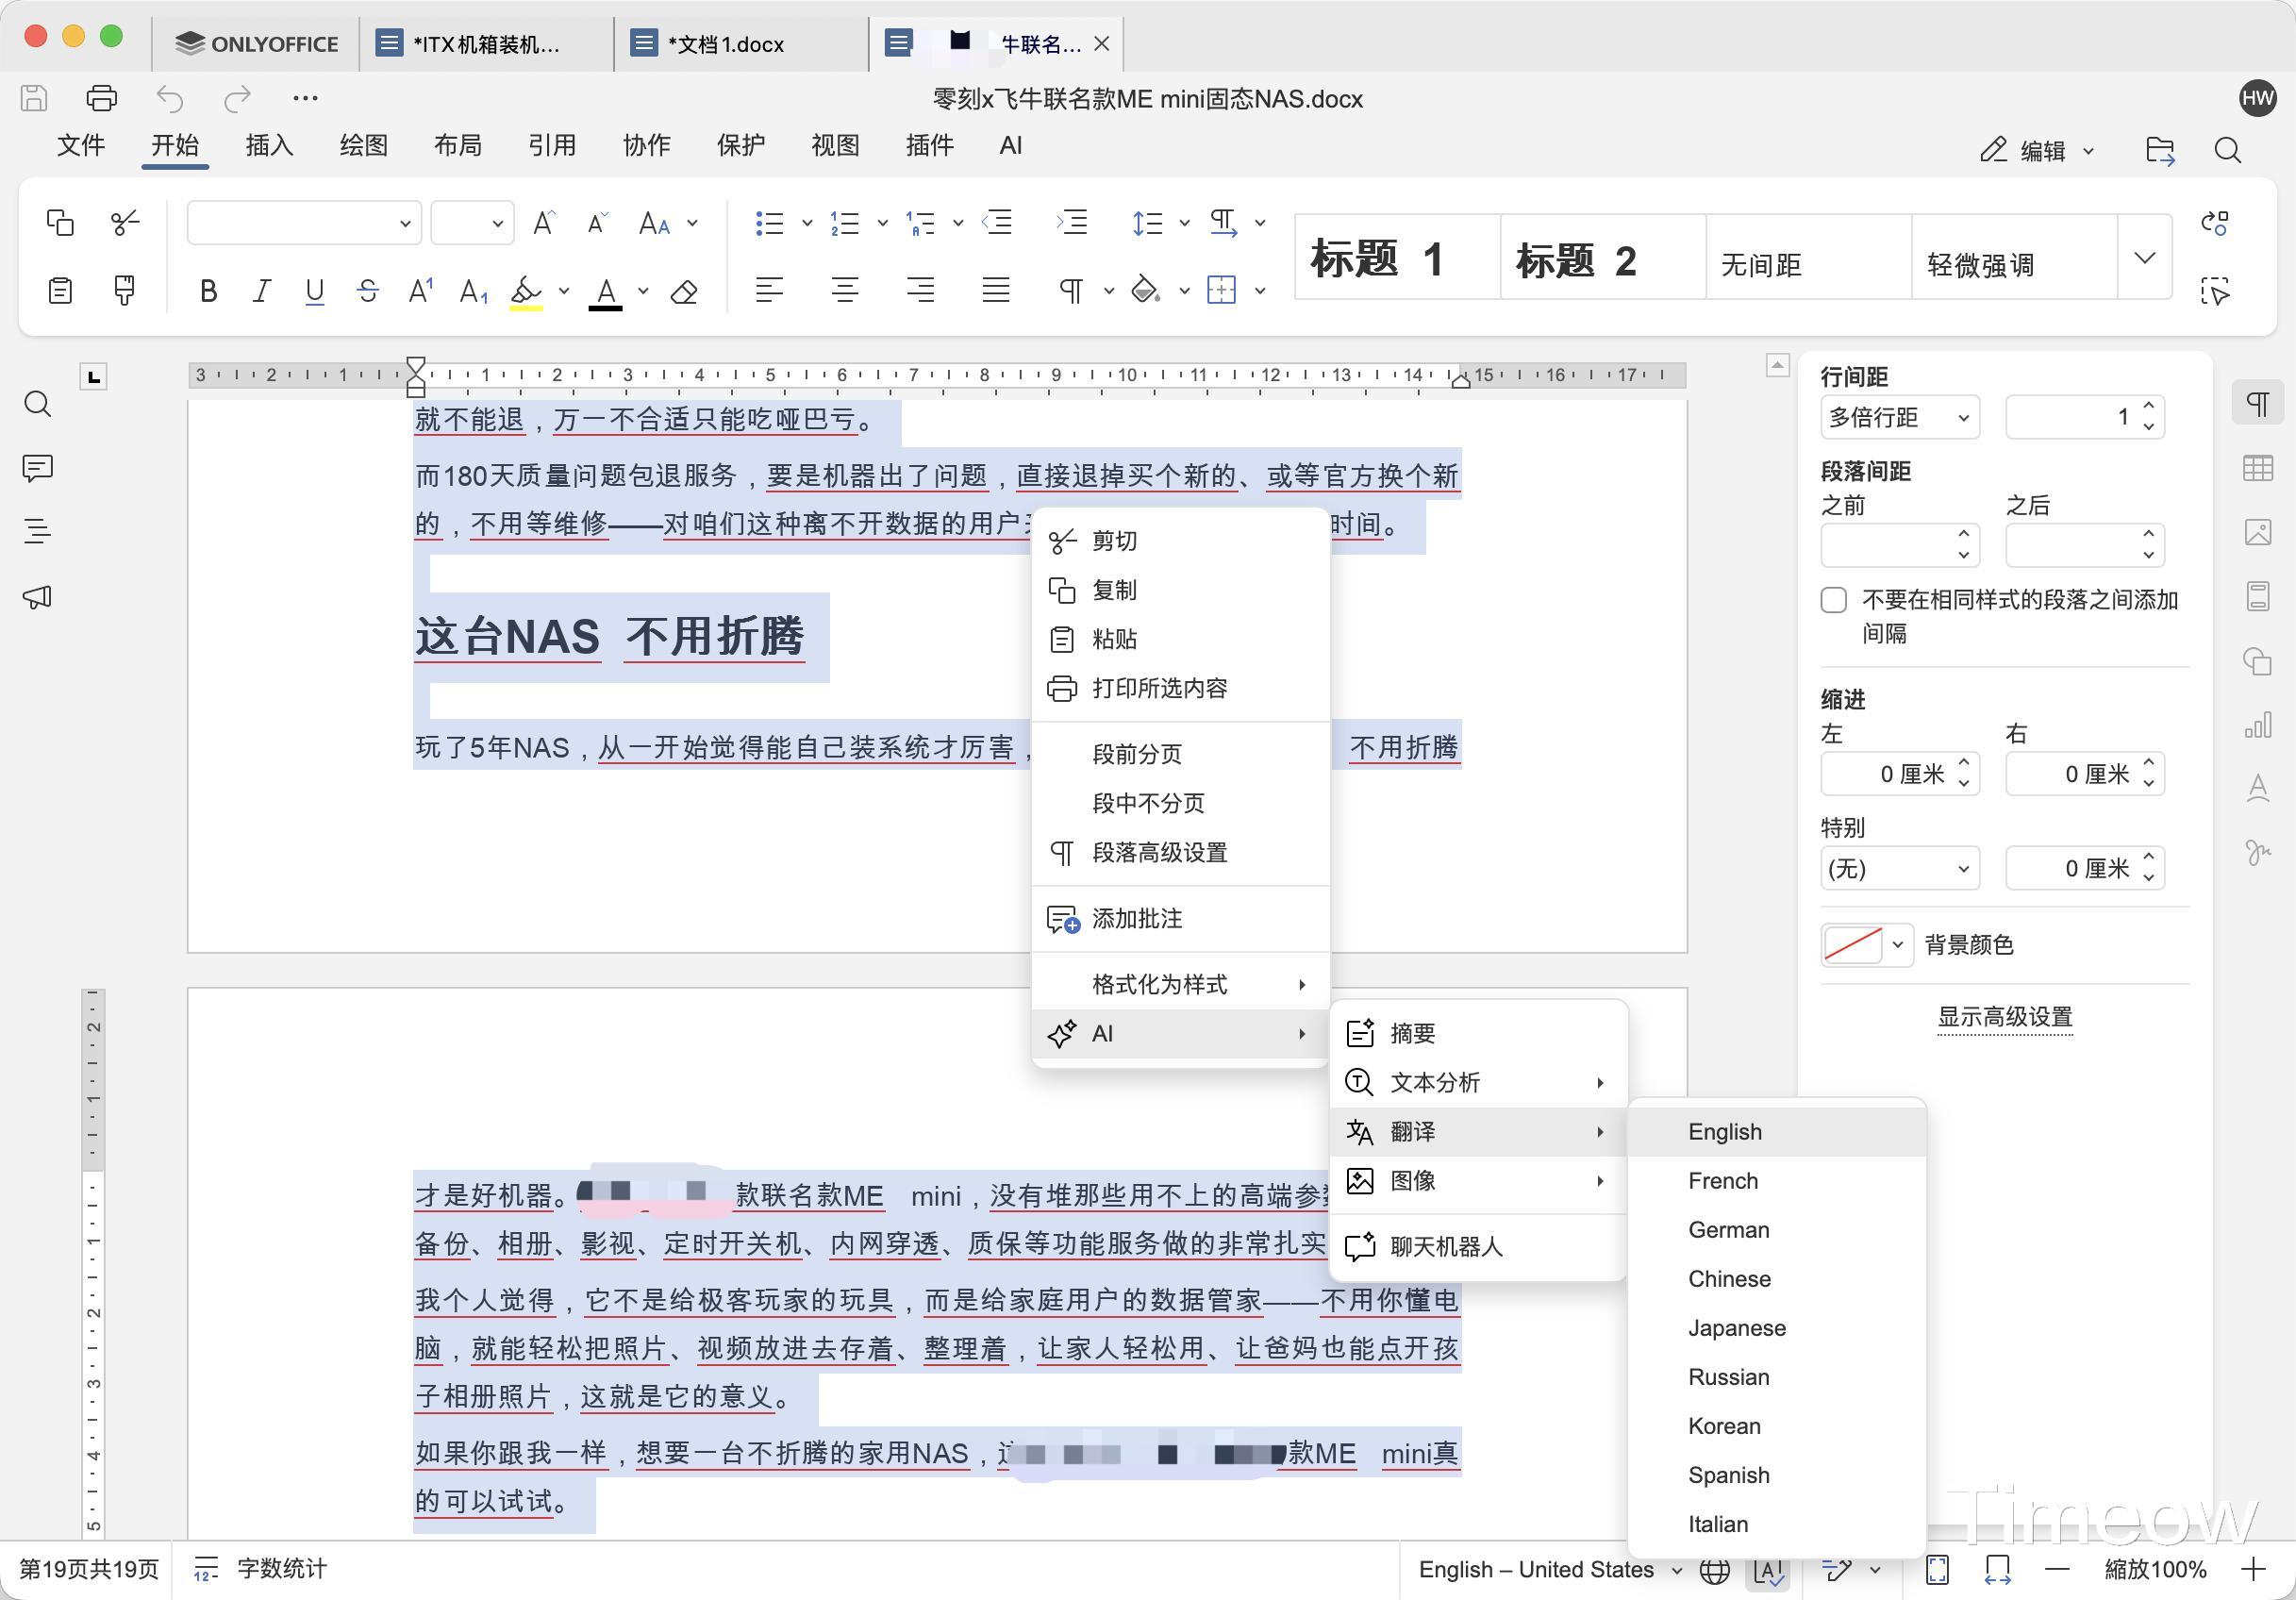The width and height of the screenshot is (2296, 1600).
Task: Center align the paragraph
Action: point(844,291)
